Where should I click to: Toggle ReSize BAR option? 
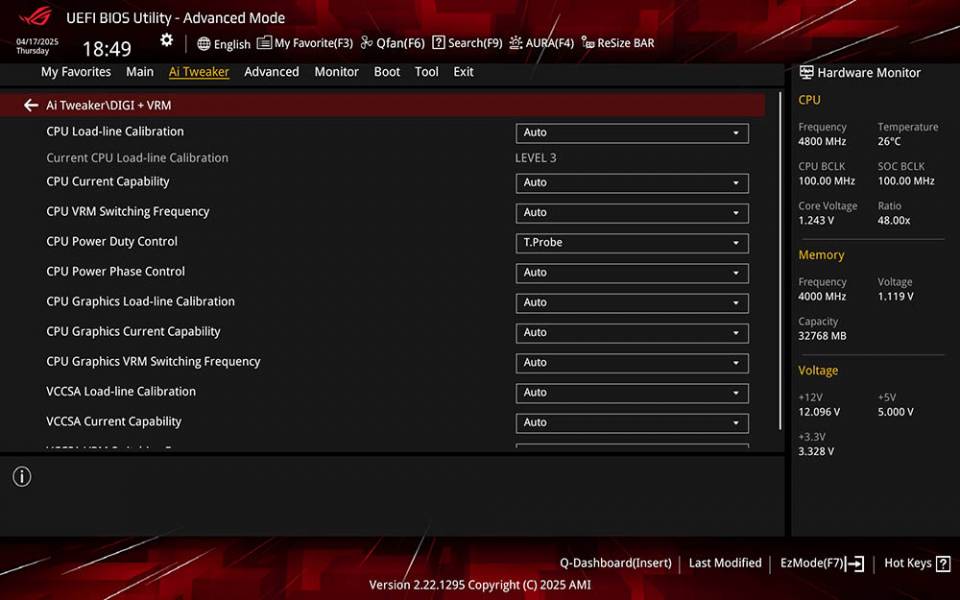618,43
